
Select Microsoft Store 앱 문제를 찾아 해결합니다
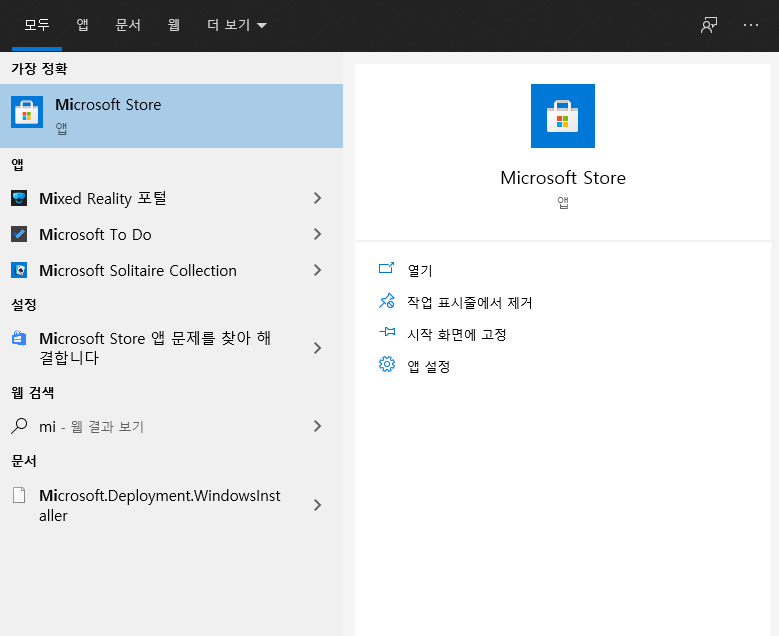[155, 348]
